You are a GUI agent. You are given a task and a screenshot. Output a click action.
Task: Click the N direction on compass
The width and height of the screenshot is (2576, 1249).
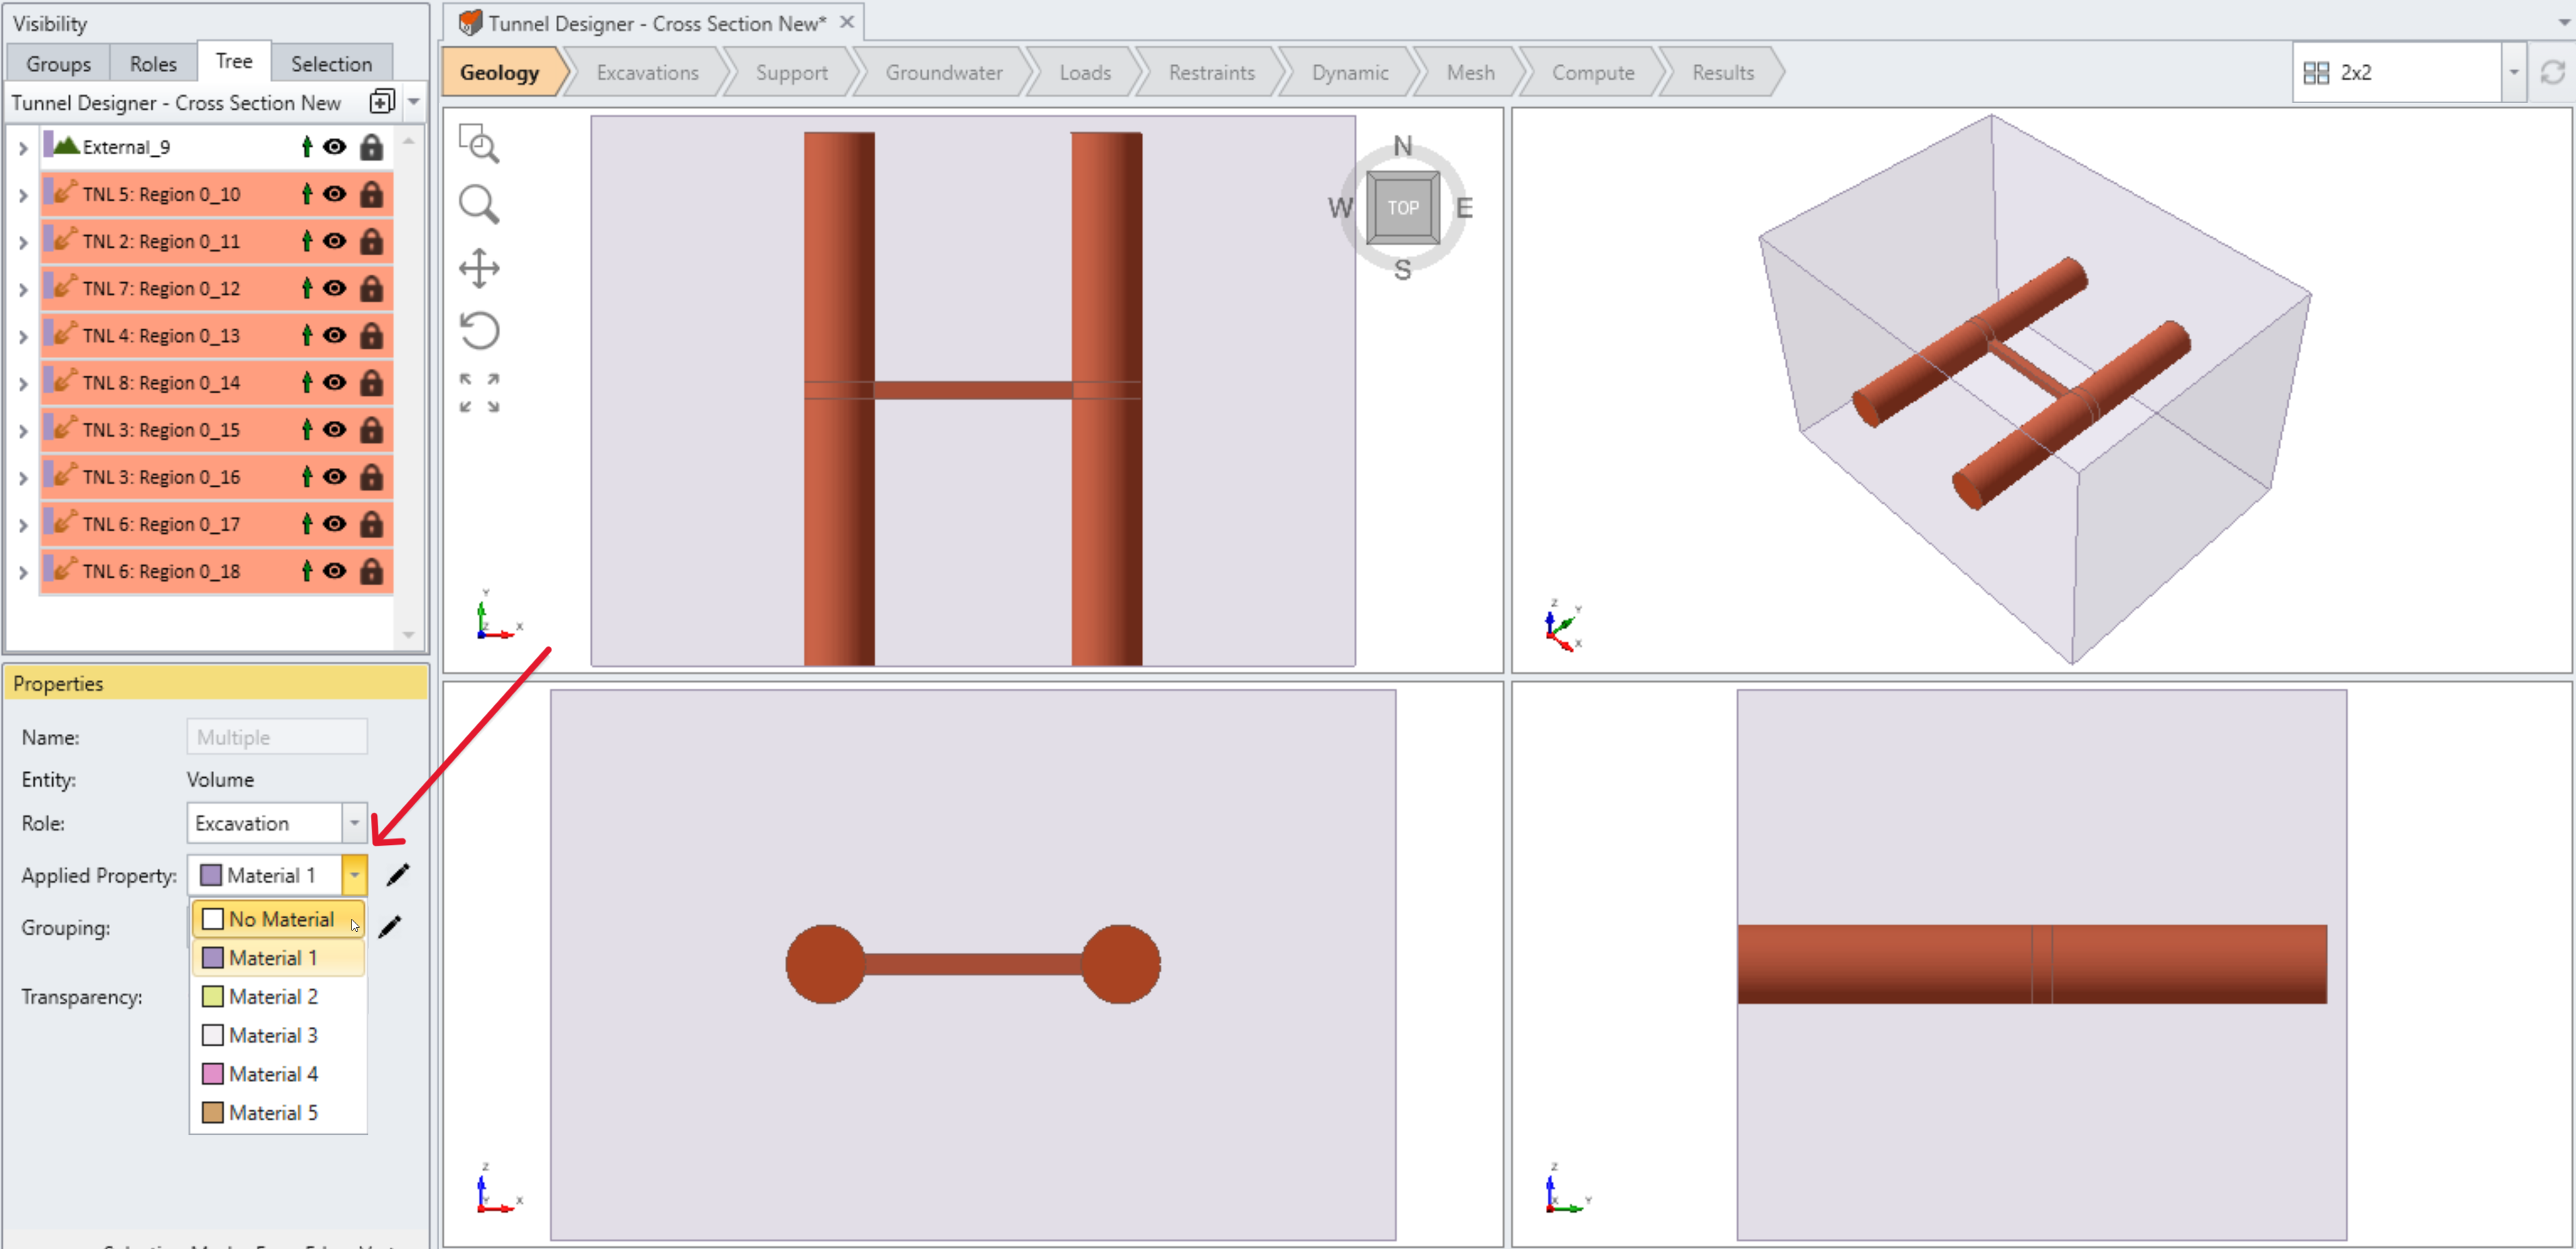(1402, 146)
